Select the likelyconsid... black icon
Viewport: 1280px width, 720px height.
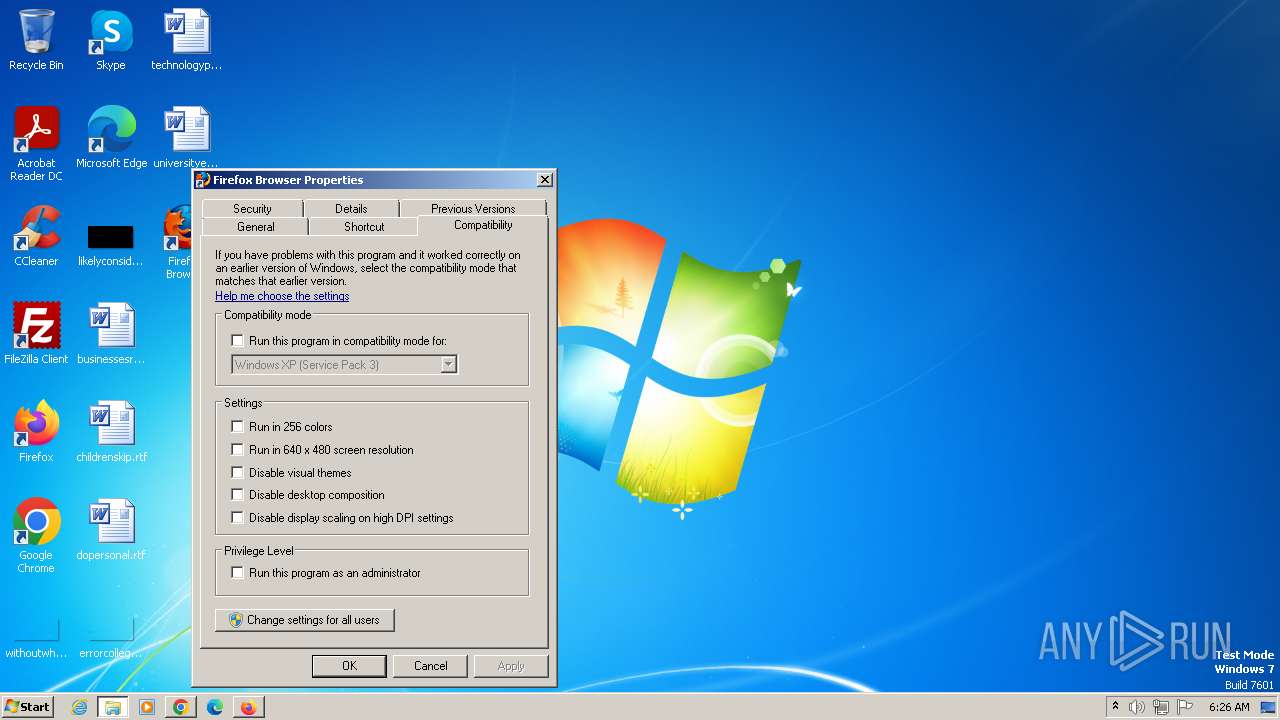[110, 245]
